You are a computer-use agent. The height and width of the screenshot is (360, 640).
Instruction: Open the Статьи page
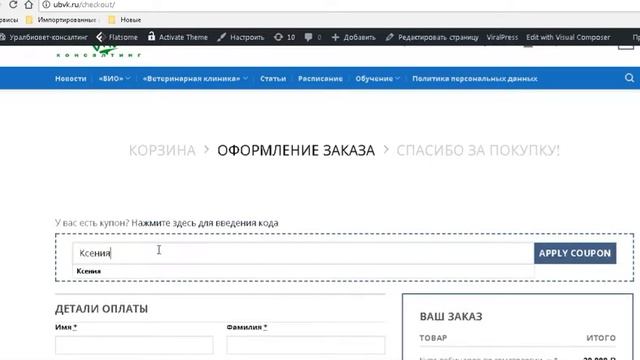pos(273,78)
